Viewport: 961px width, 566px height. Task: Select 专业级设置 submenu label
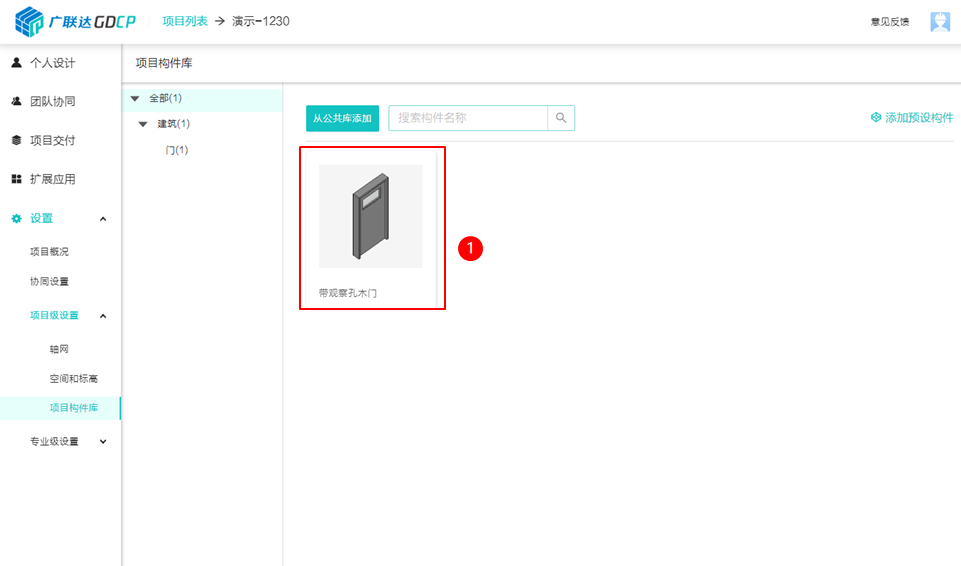(54, 442)
